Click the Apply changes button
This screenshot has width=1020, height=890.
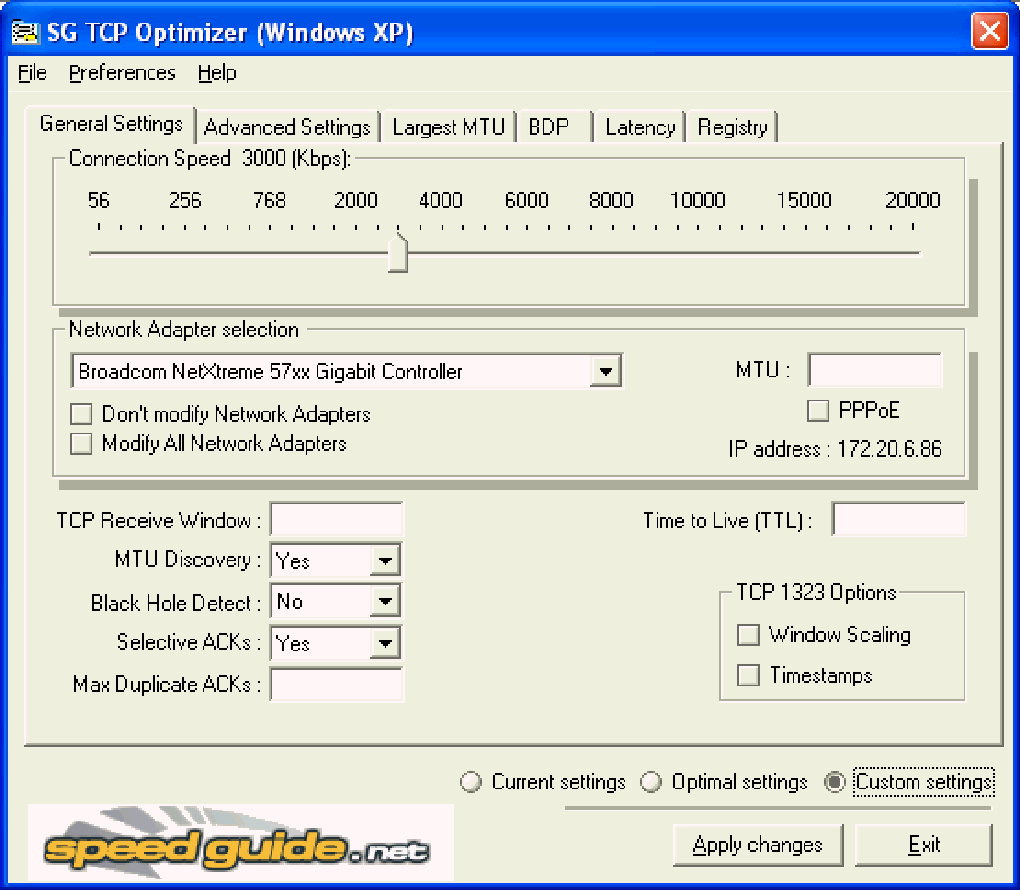pos(757,844)
